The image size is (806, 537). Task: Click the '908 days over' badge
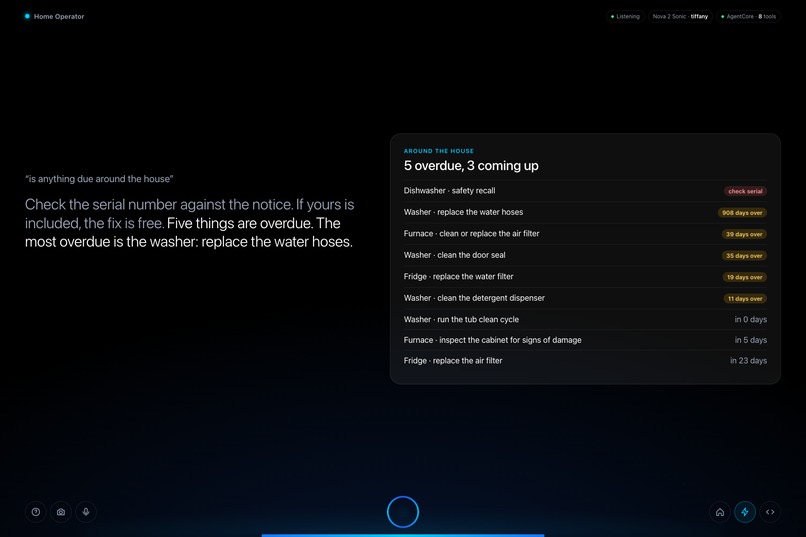click(742, 213)
